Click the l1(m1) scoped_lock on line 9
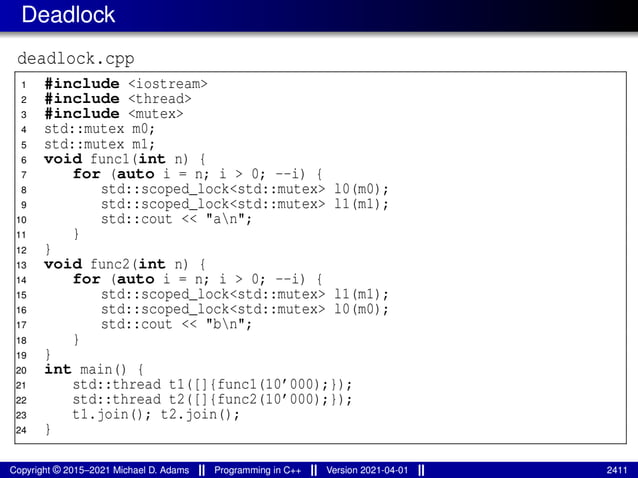Image resolution: width=638 pixels, height=478 pixels. tap(245, 205)
